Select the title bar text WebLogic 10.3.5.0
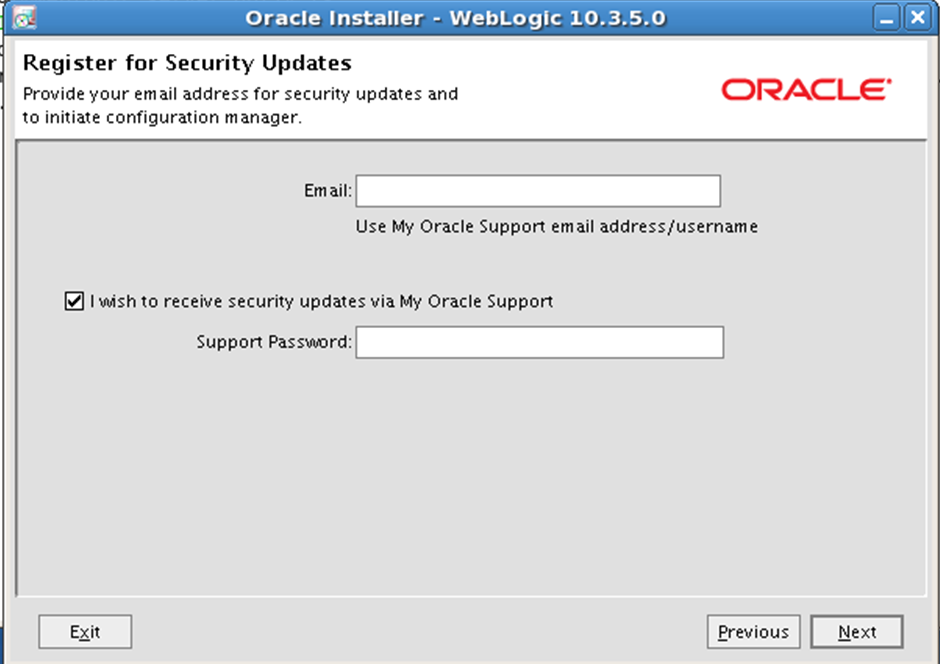 tap(558, 18)
